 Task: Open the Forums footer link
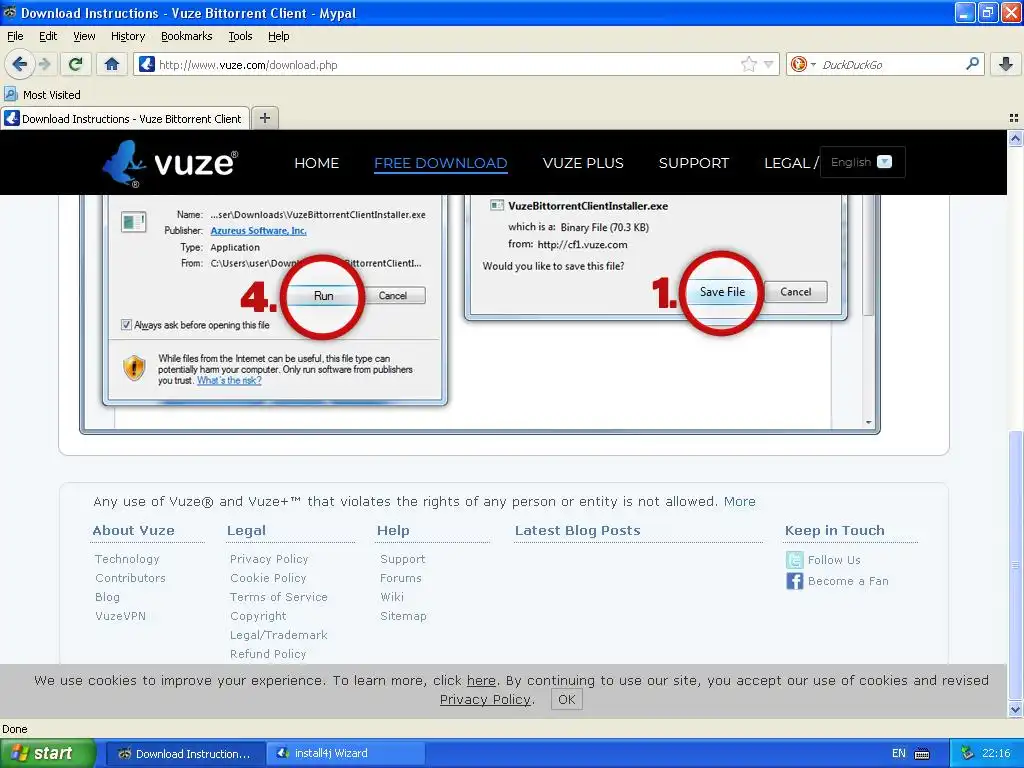click(400, 578)
